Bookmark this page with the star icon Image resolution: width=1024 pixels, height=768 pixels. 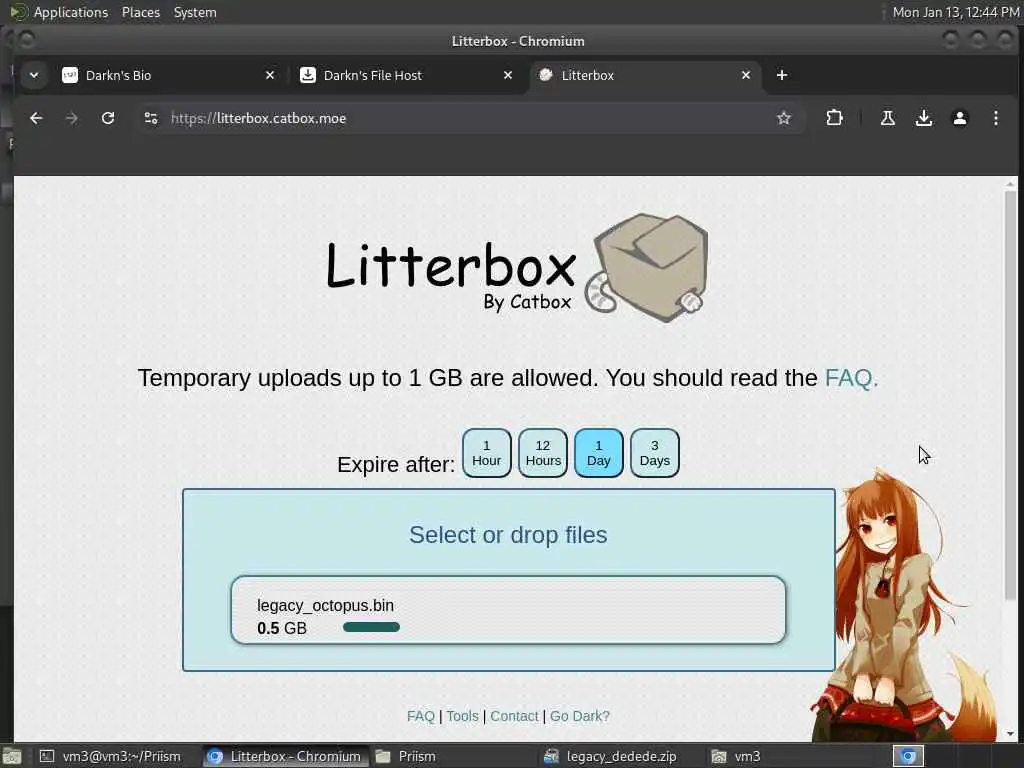pos(784,118)
